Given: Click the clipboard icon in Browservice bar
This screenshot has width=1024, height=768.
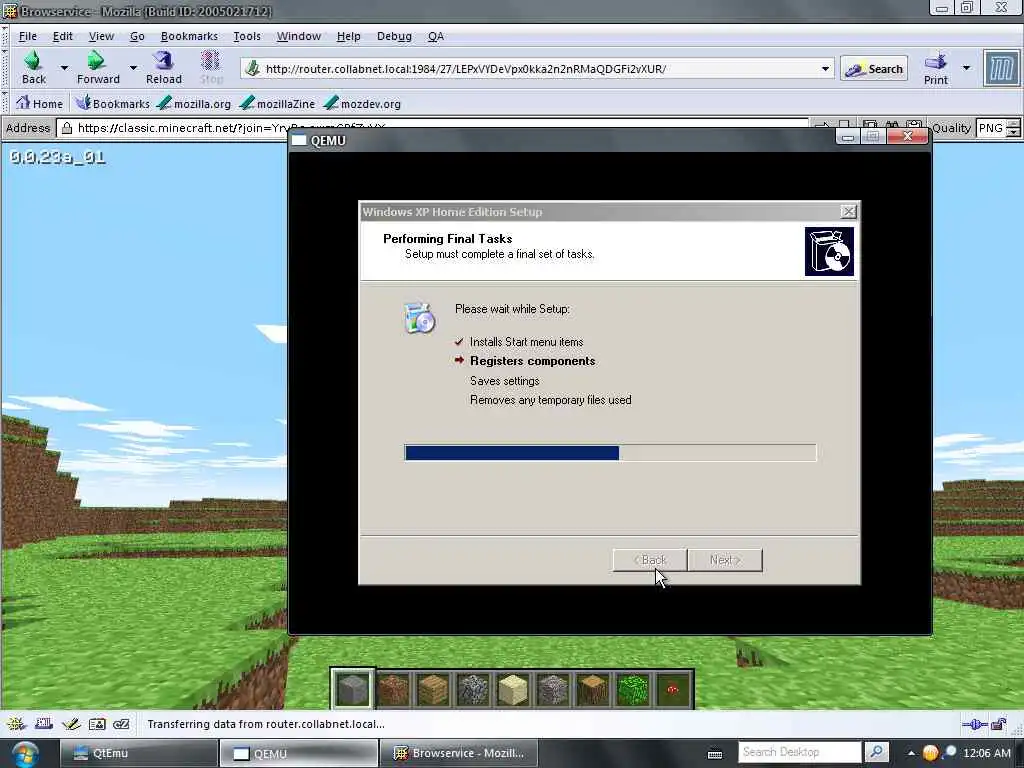Looking at the screenshot, I should 914,125.
